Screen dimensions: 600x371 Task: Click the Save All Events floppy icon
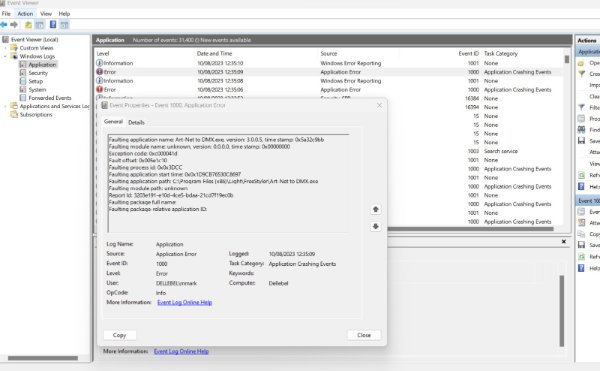click(x=581, y=141)
